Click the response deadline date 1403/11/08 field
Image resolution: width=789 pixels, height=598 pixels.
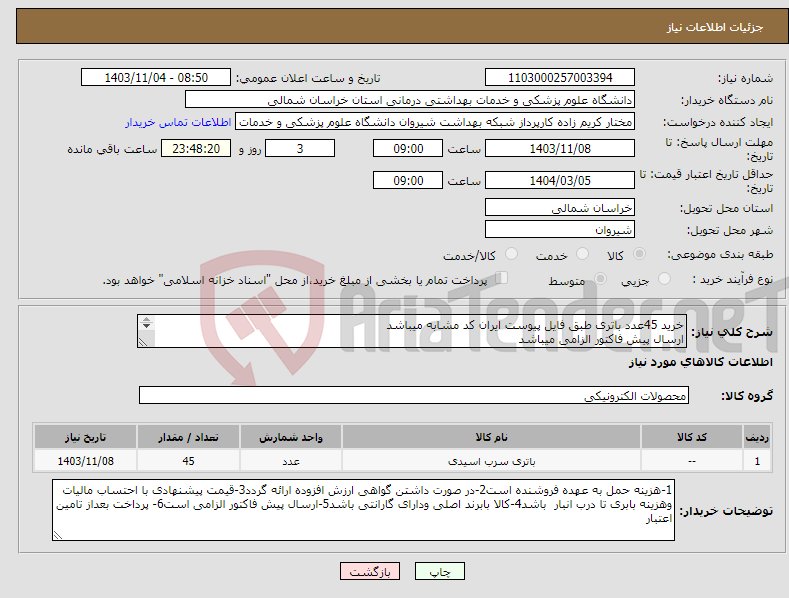click(560, 148)
